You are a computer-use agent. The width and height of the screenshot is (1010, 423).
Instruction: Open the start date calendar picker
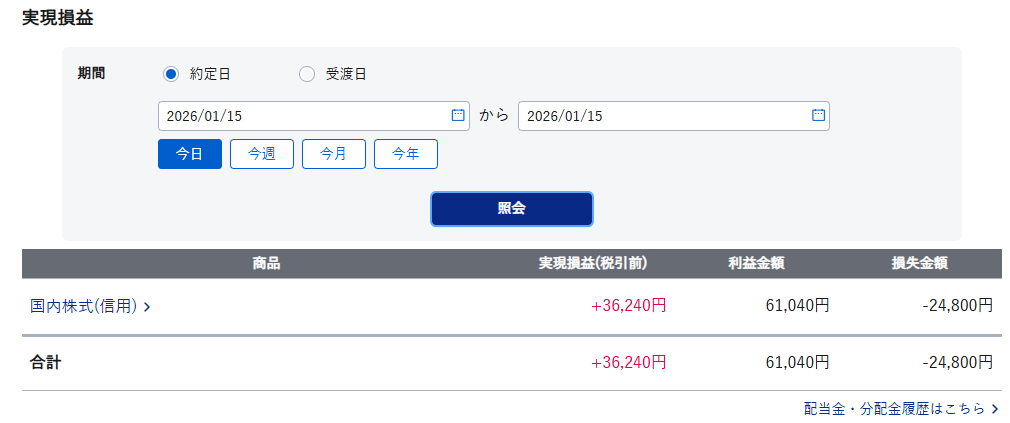coord(458,115)
